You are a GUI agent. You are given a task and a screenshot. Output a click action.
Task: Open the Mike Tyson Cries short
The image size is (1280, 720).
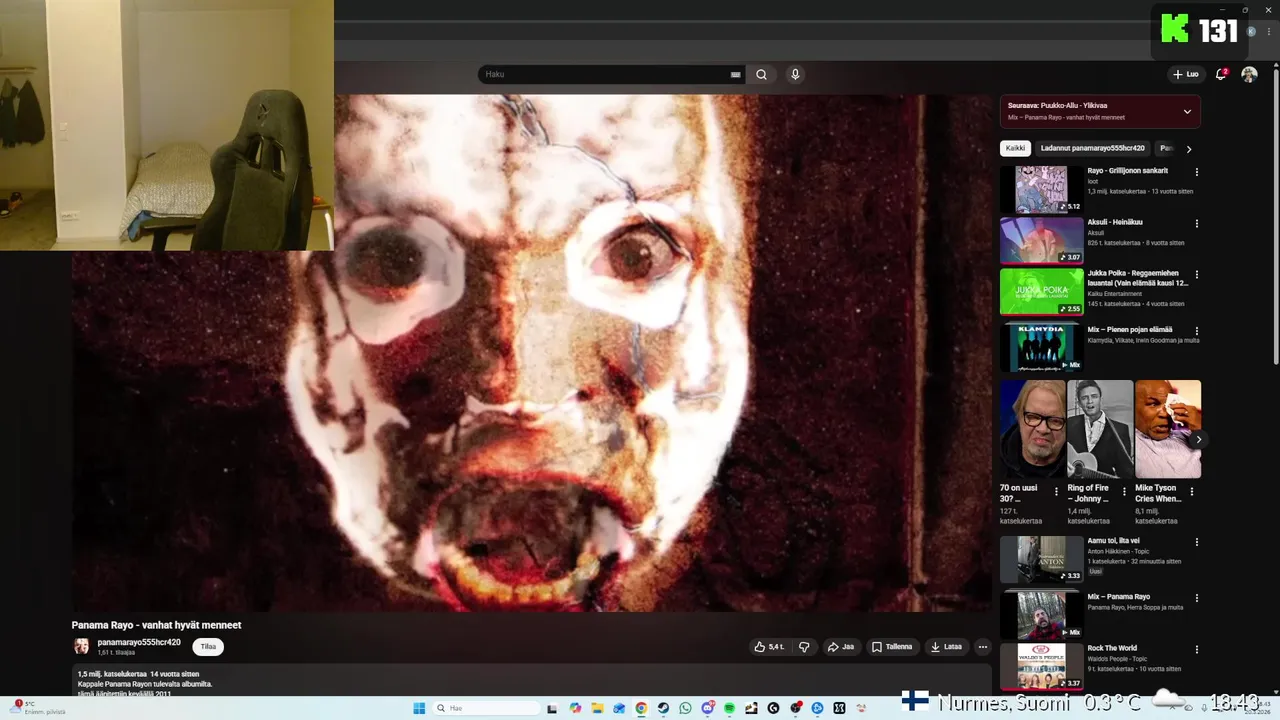pos(1168,429)
